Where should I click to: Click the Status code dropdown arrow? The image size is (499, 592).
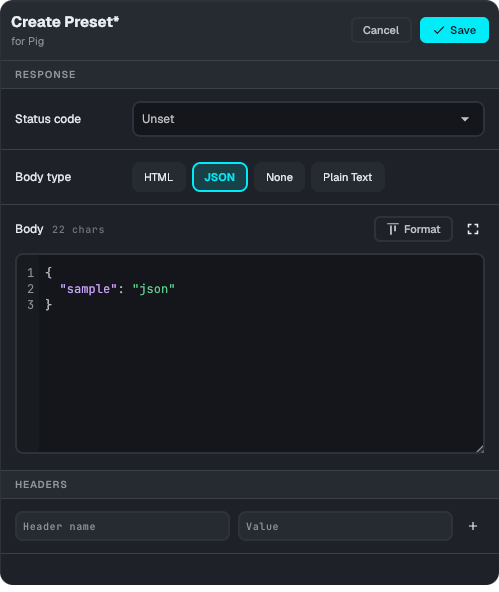pyautogui.click(x=465, y=119)
